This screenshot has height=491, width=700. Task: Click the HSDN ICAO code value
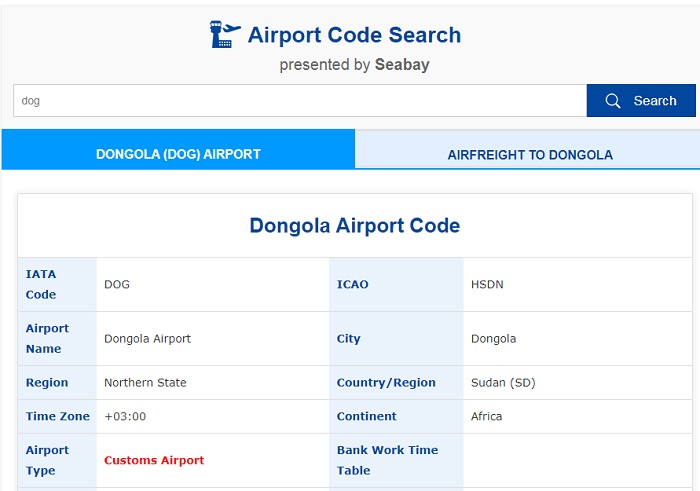click(x=487, y=284)
